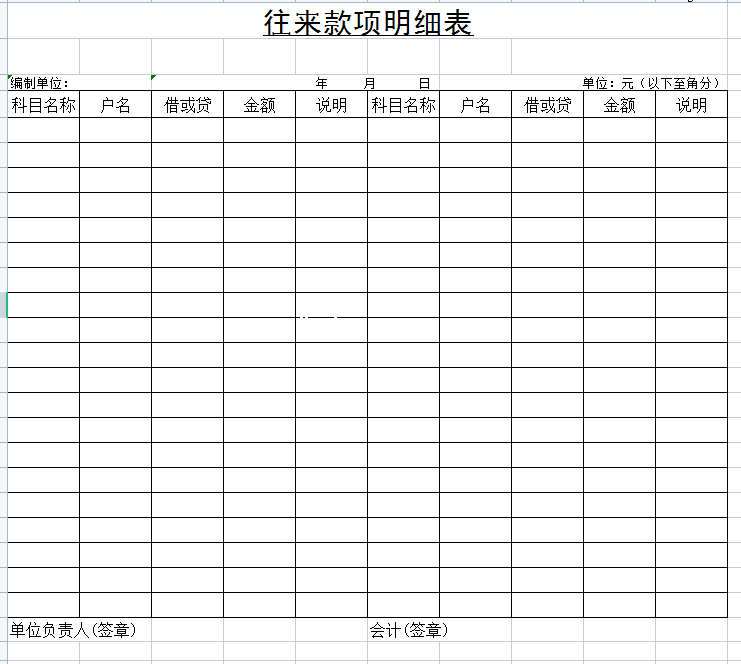Select the right 借或贷 header cell
This screenshot has width=741, height=664.
tap(547, 105)
